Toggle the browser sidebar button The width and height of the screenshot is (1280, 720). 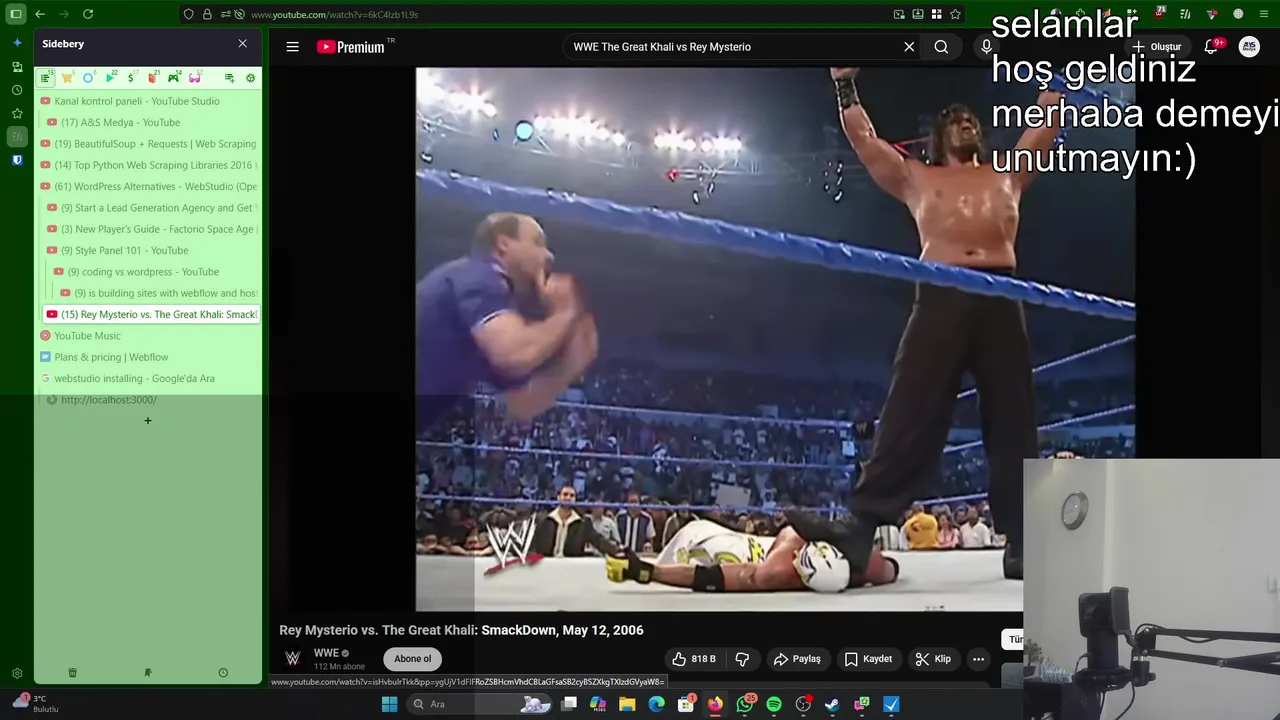pos(16,14)
